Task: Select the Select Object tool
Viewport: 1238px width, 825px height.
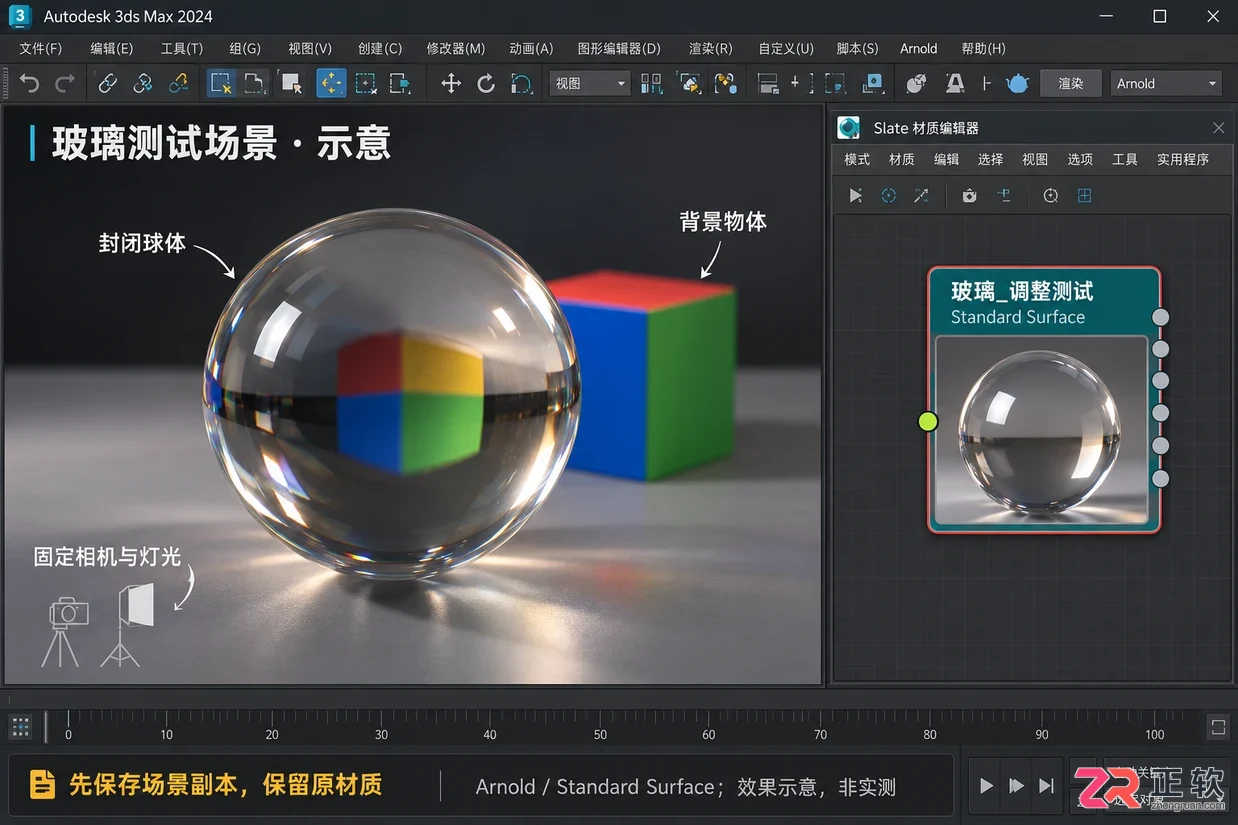Action: pos(221,83)
